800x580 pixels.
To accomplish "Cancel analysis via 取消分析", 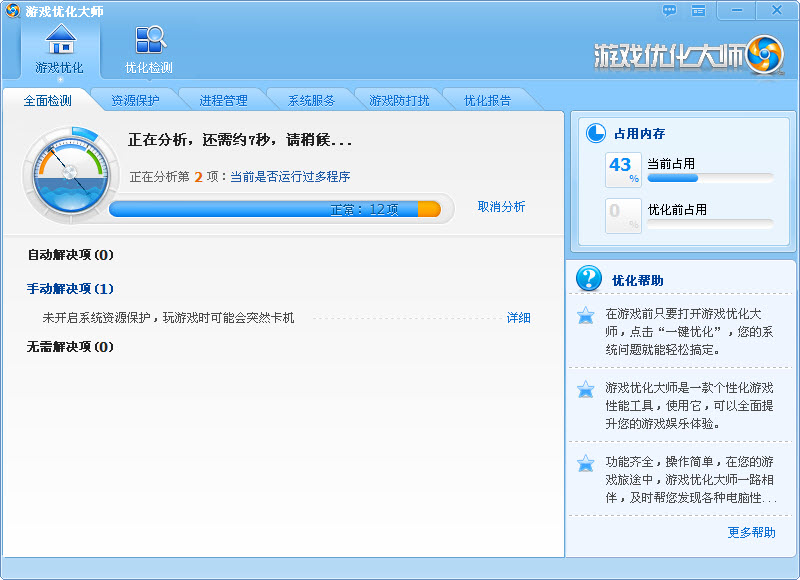I will 501,207.
